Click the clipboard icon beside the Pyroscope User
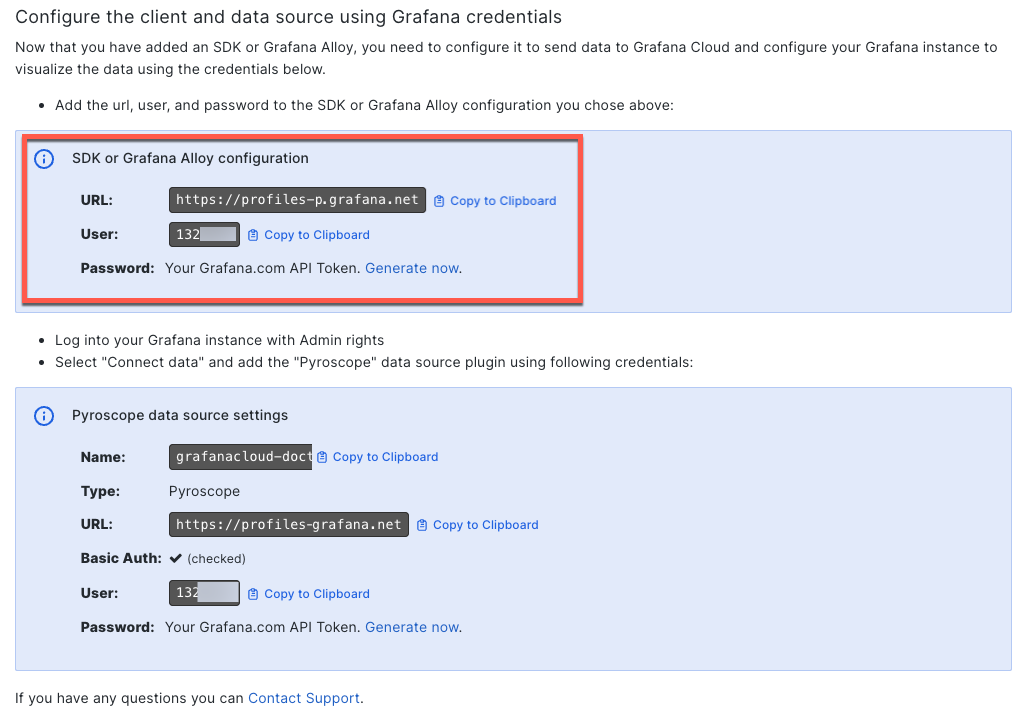This screenshot has height=725, width=1029. click(254, 593)
